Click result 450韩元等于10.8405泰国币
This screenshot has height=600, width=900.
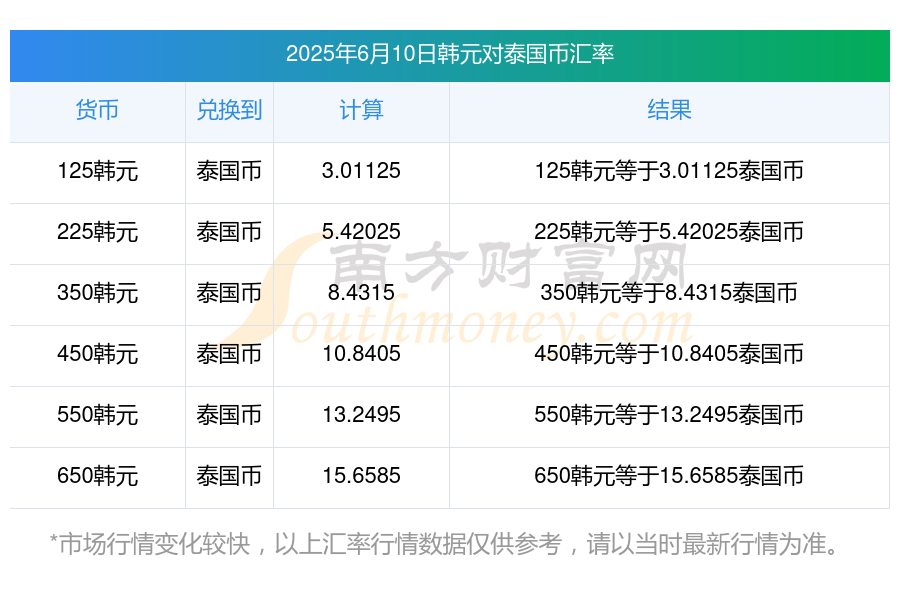(669, 354)
